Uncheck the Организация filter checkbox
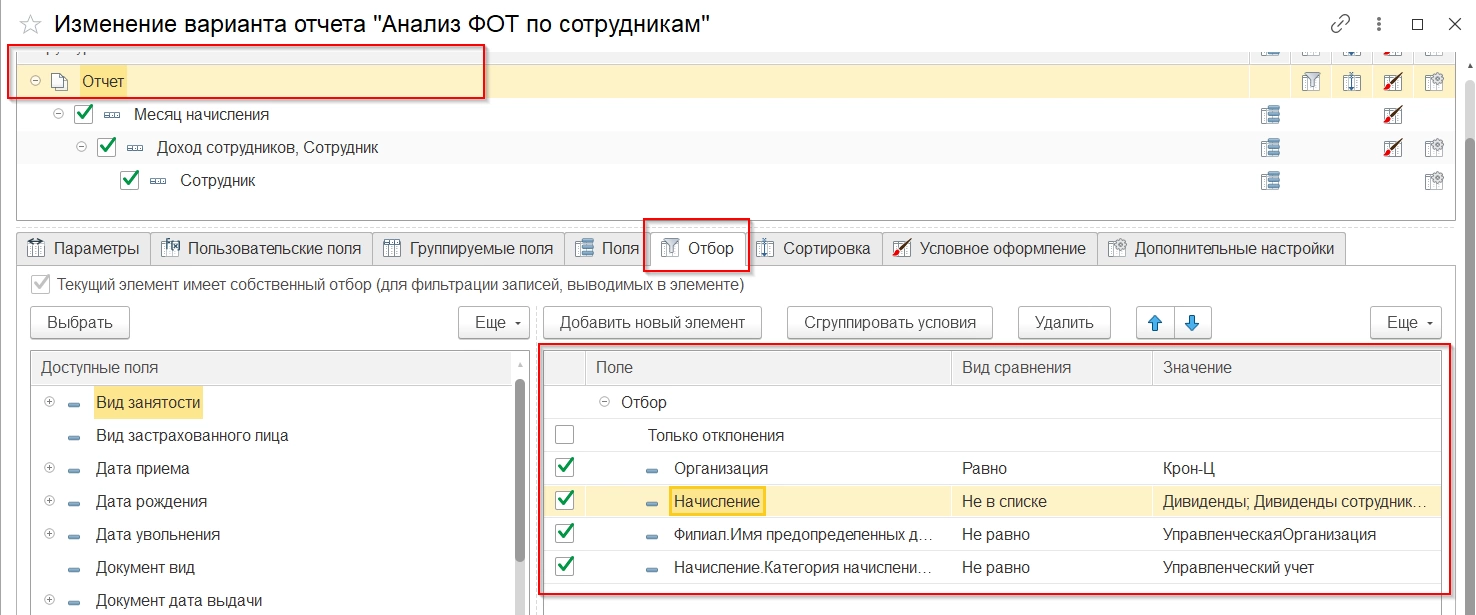1476x615 pixels. (x=565, y=468)
